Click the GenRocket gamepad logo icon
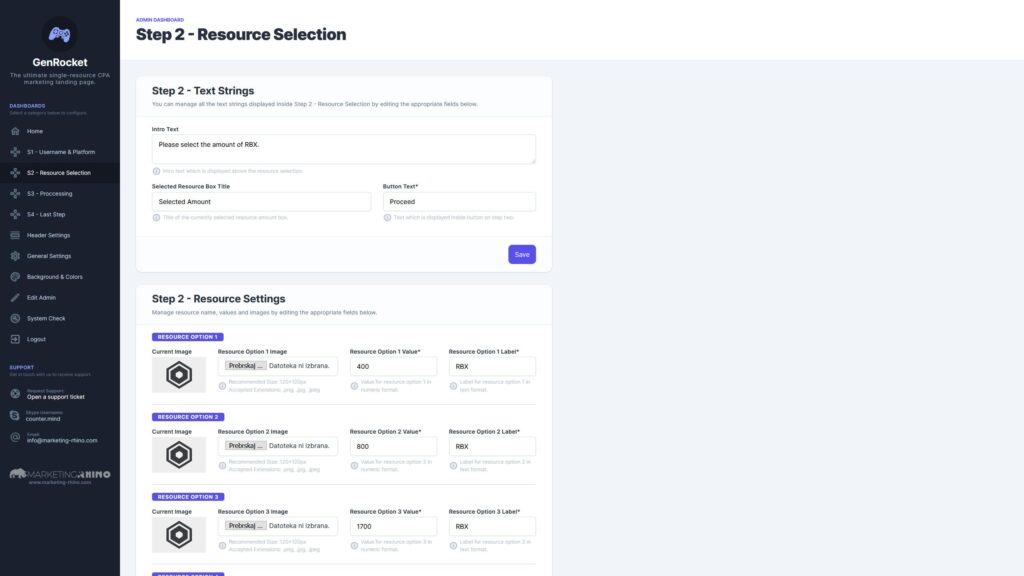 click(59, 34)
